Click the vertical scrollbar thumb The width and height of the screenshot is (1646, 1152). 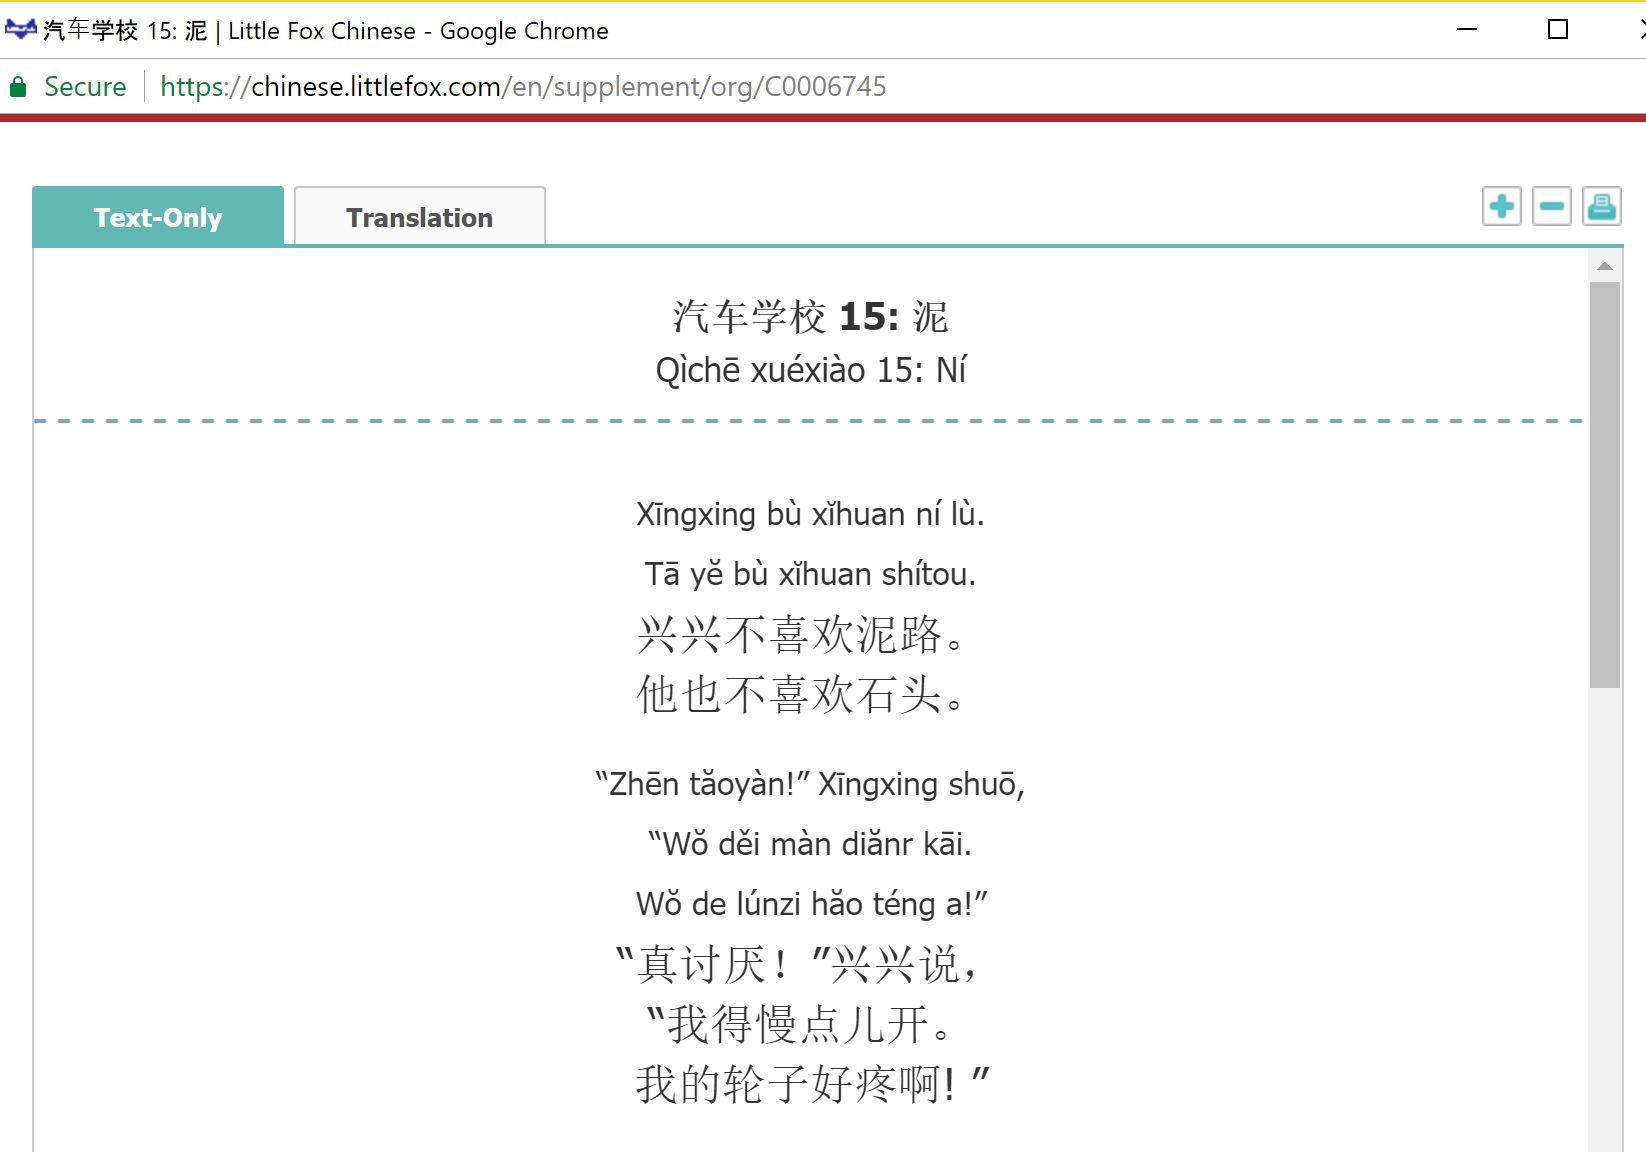(x=1604, y=484)
